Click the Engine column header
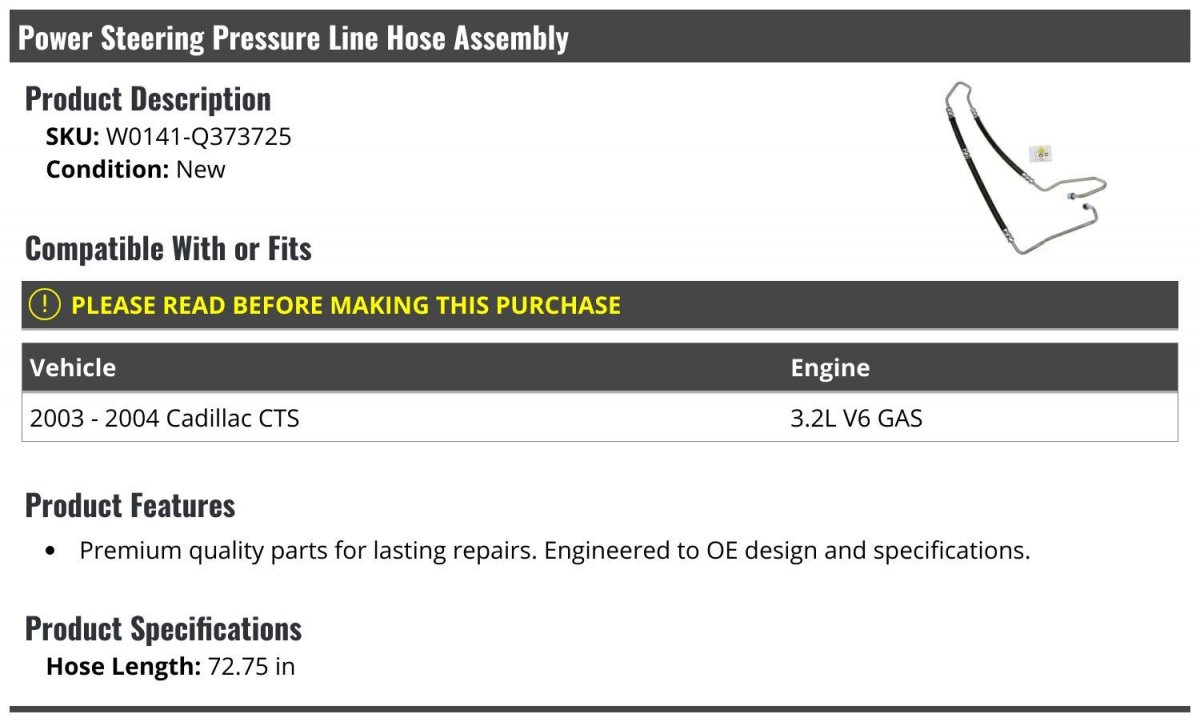The image size is (1200, 722). 830,368
